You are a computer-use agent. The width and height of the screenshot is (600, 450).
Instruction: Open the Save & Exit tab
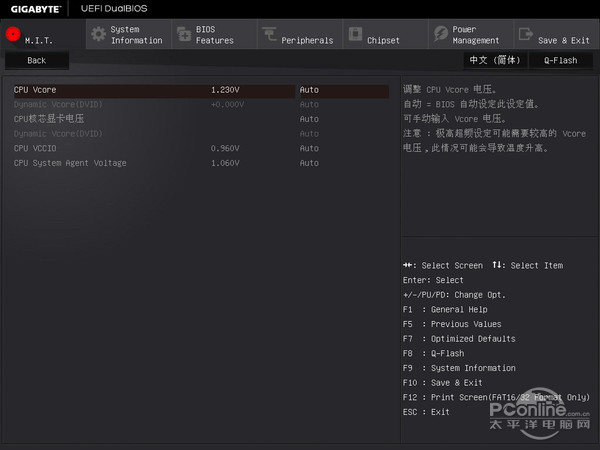coord(557,34)
